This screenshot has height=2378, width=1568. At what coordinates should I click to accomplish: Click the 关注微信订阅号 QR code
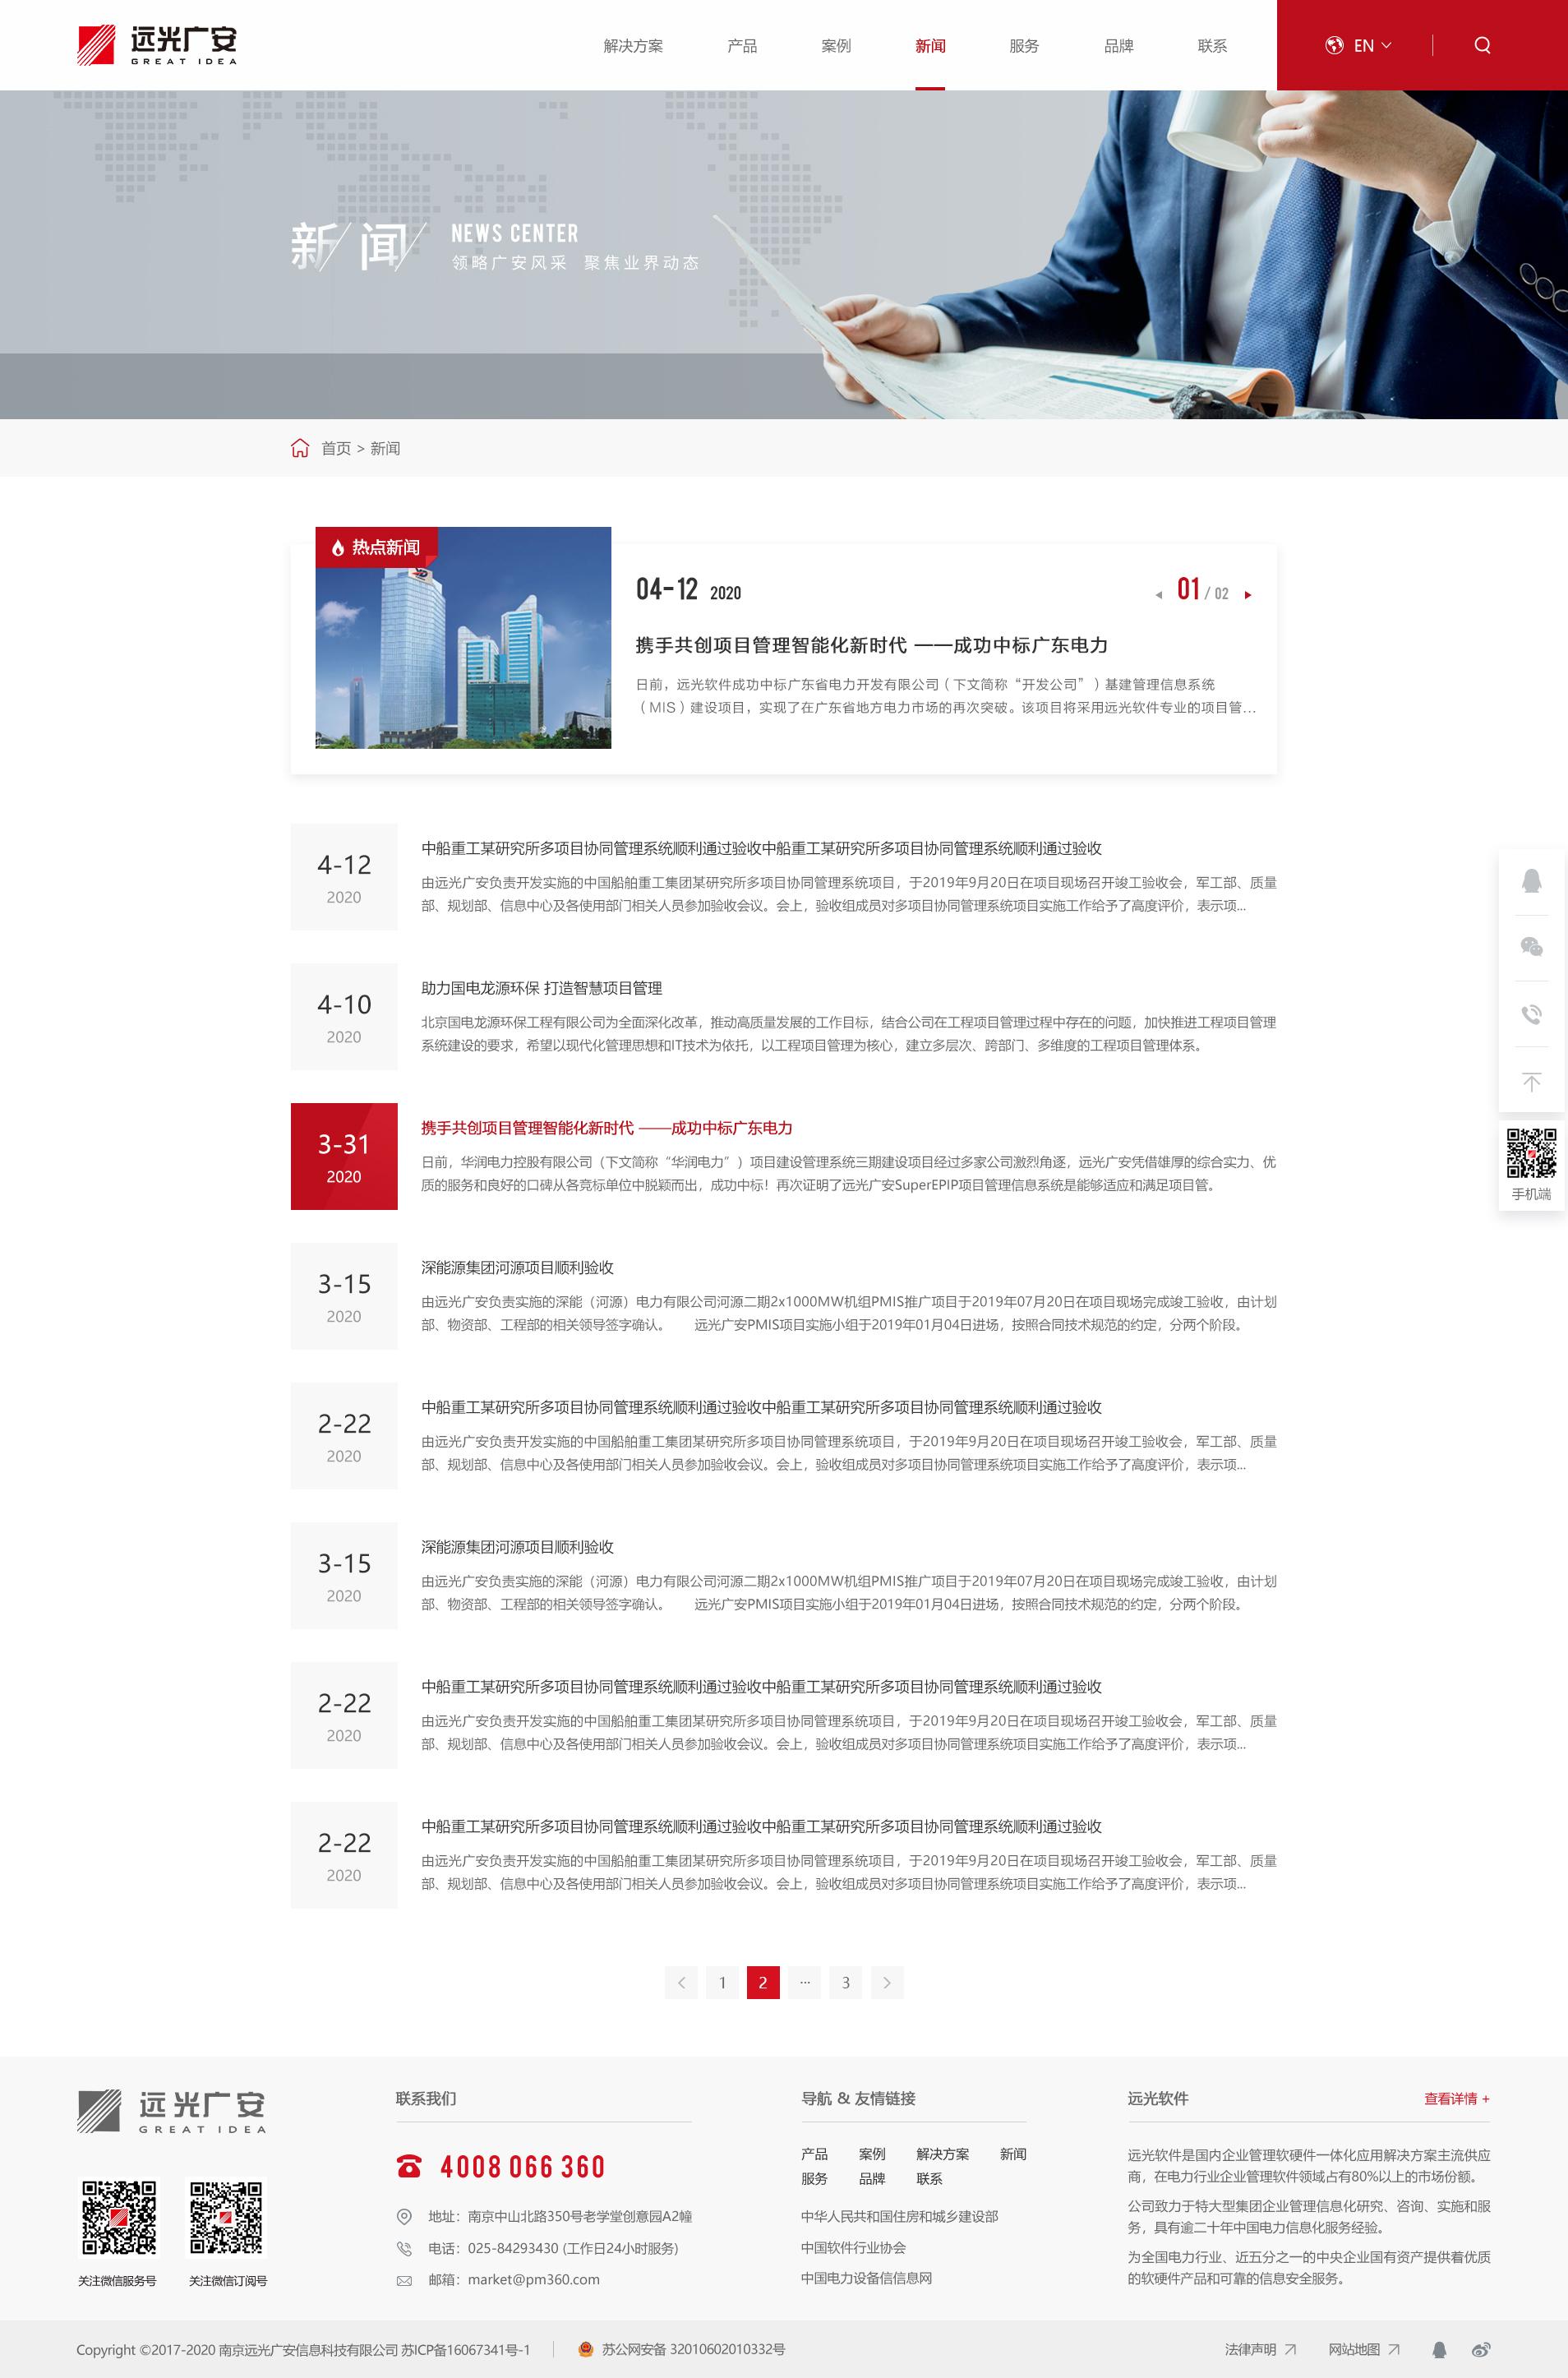click(x=227, y=2217)
